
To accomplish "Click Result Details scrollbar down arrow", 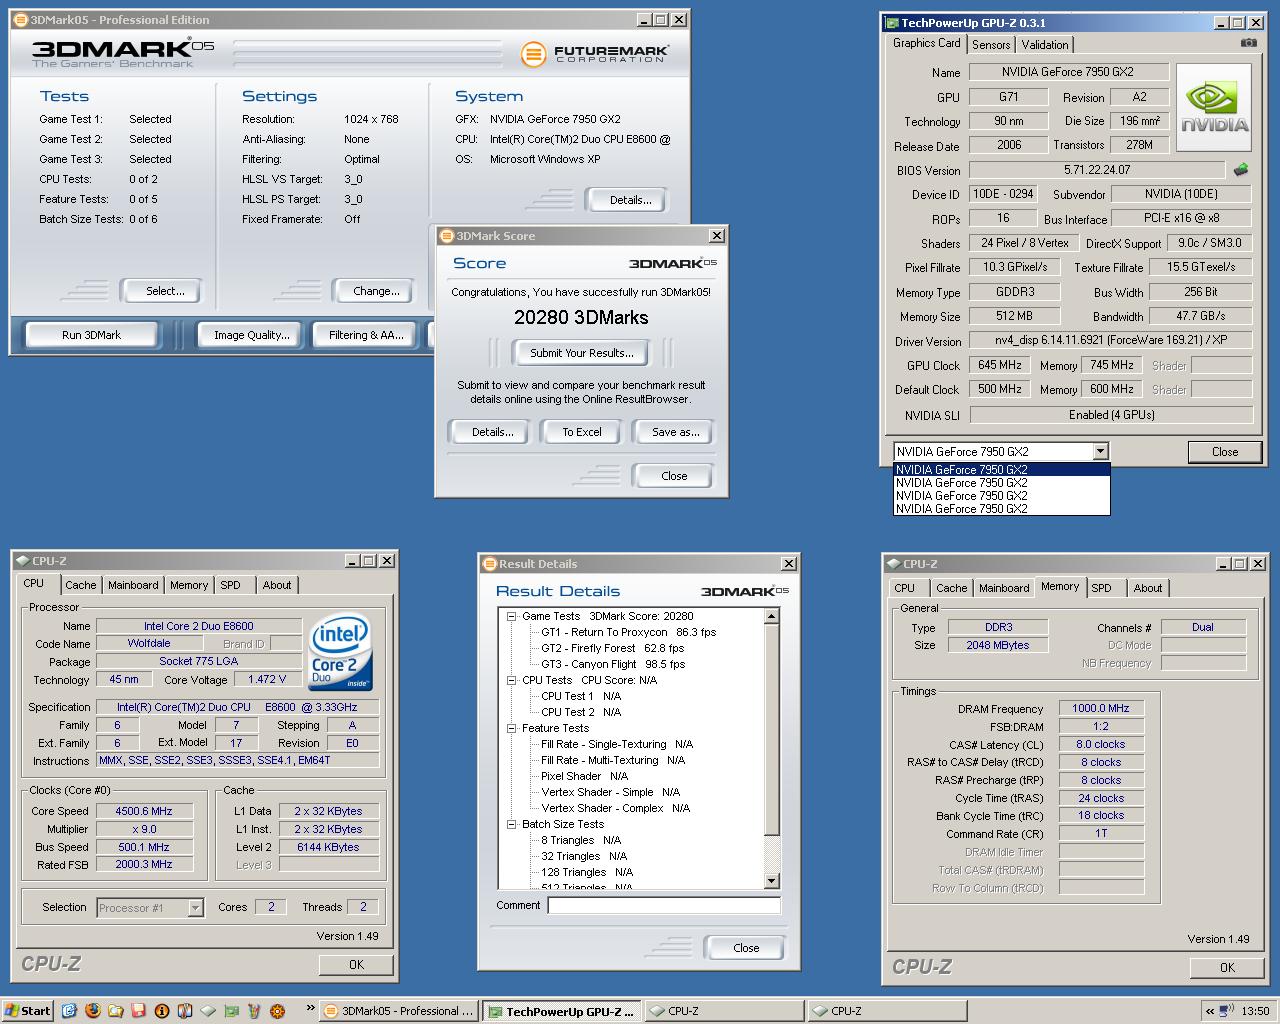I will [x=771, y=881].
